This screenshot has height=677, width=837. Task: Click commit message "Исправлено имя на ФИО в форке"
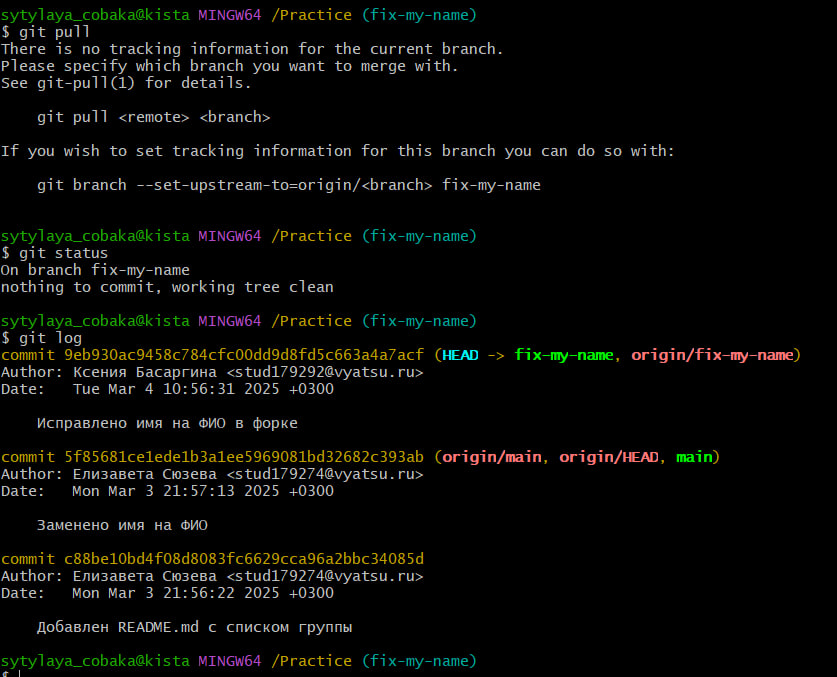(167, 423)
